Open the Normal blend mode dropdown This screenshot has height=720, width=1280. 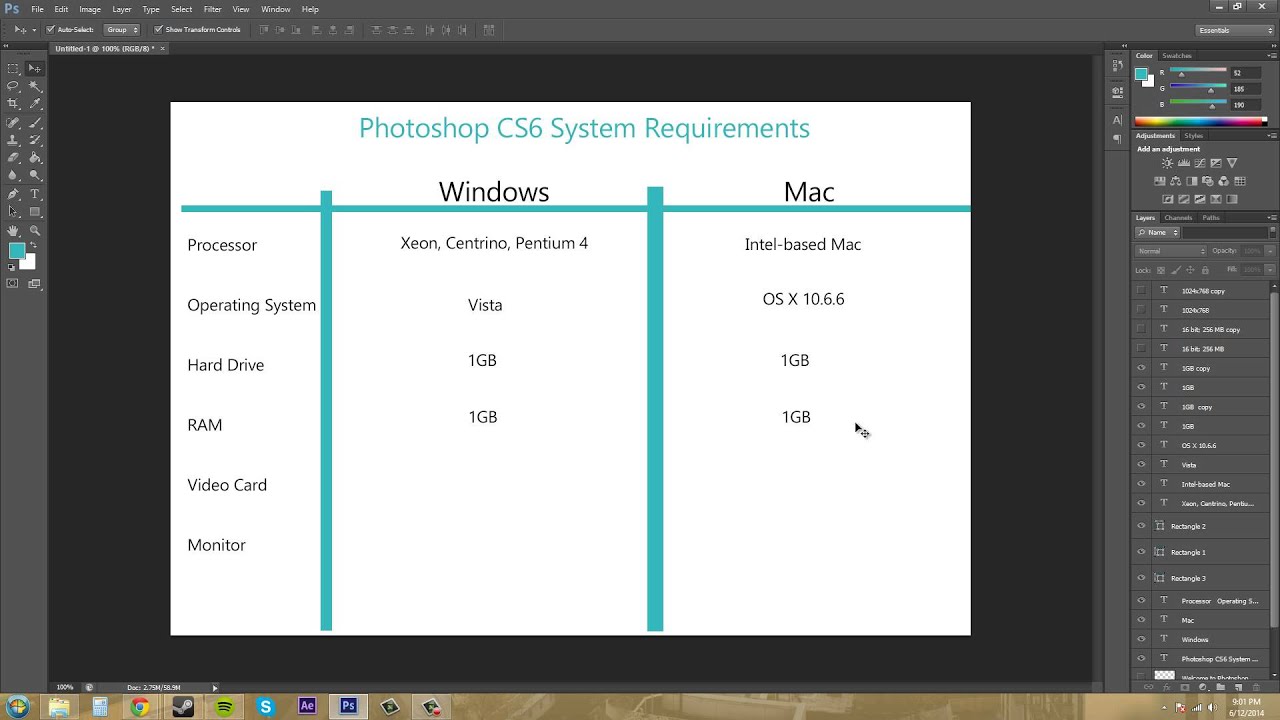pyautogui.click(x=1170, y=251)
